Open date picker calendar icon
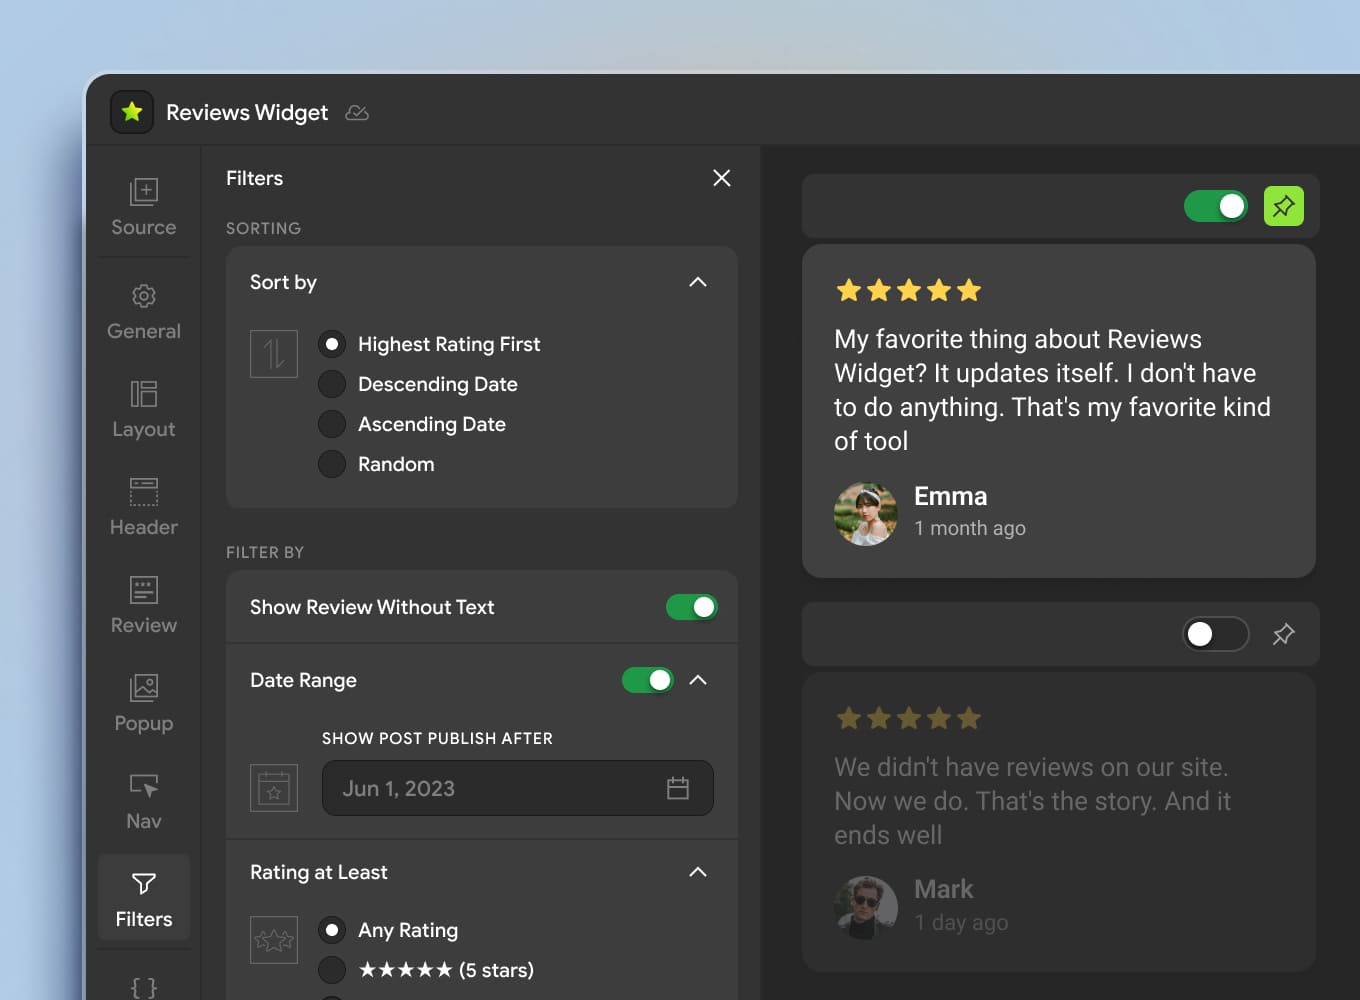 click(678, 788)
